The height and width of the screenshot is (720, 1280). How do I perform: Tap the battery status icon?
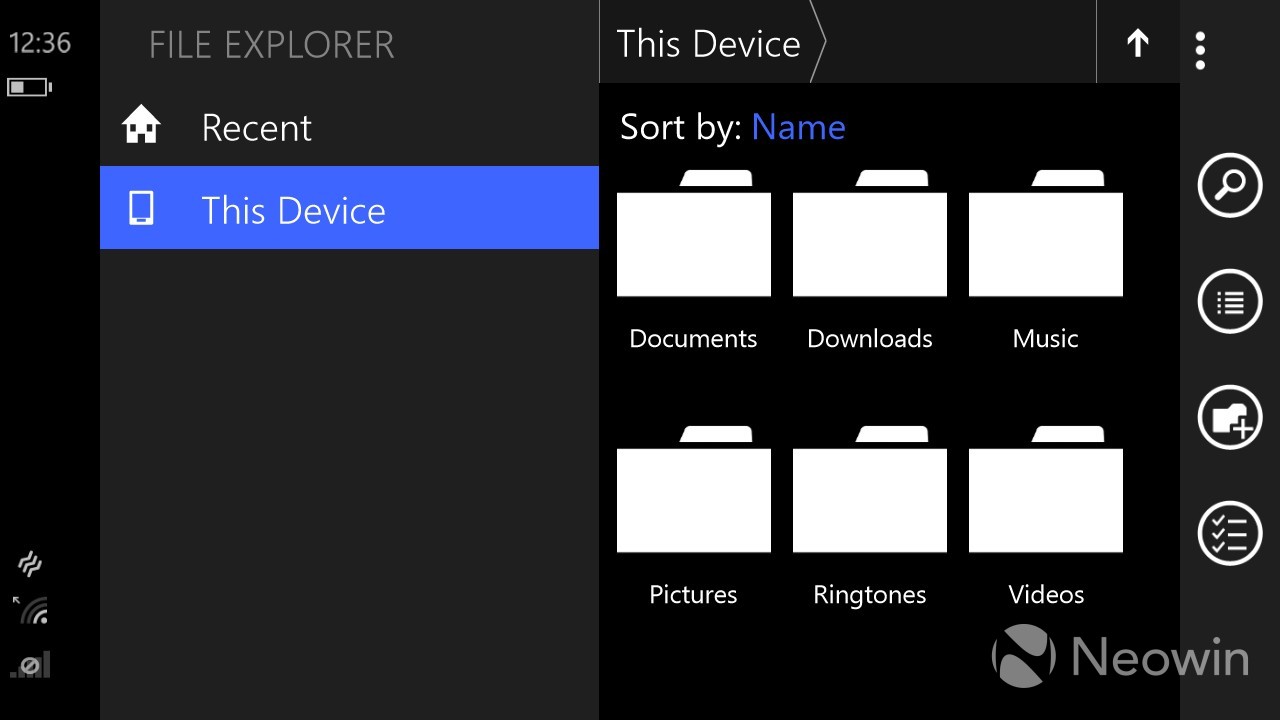(x=29, y=87)
